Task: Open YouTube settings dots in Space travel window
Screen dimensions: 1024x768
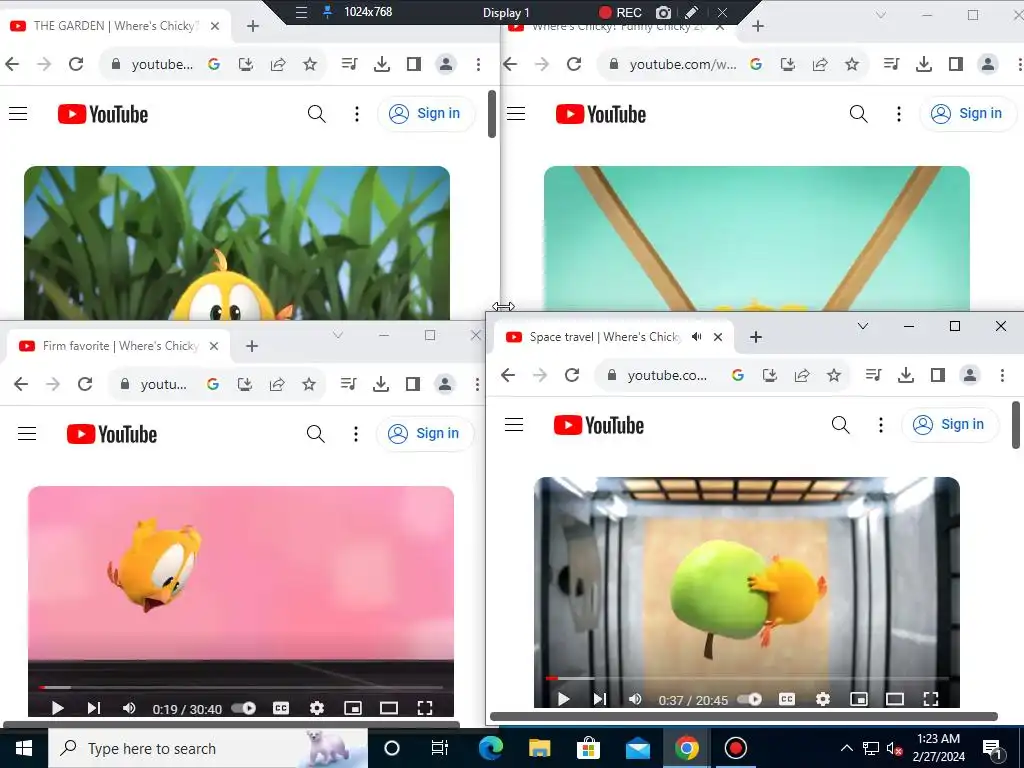Action: tap(880, 425)
